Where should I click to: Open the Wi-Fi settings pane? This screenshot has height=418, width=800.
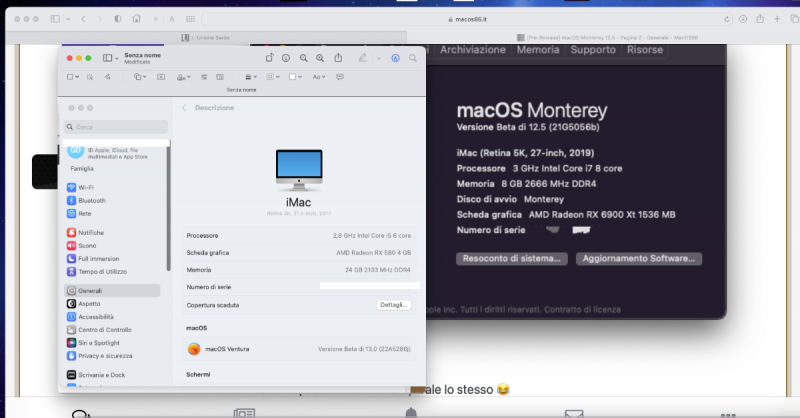(81, 187)
